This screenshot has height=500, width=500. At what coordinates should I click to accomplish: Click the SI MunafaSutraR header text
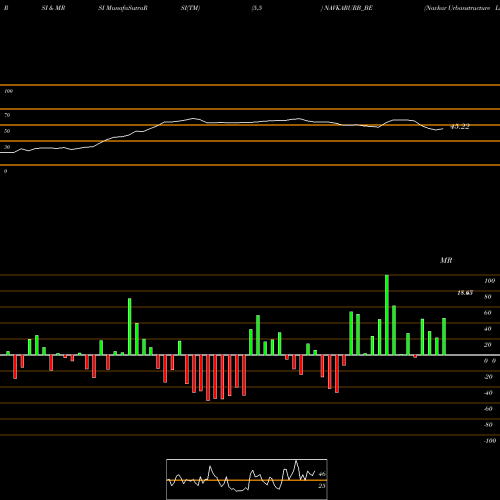[123, 8]
